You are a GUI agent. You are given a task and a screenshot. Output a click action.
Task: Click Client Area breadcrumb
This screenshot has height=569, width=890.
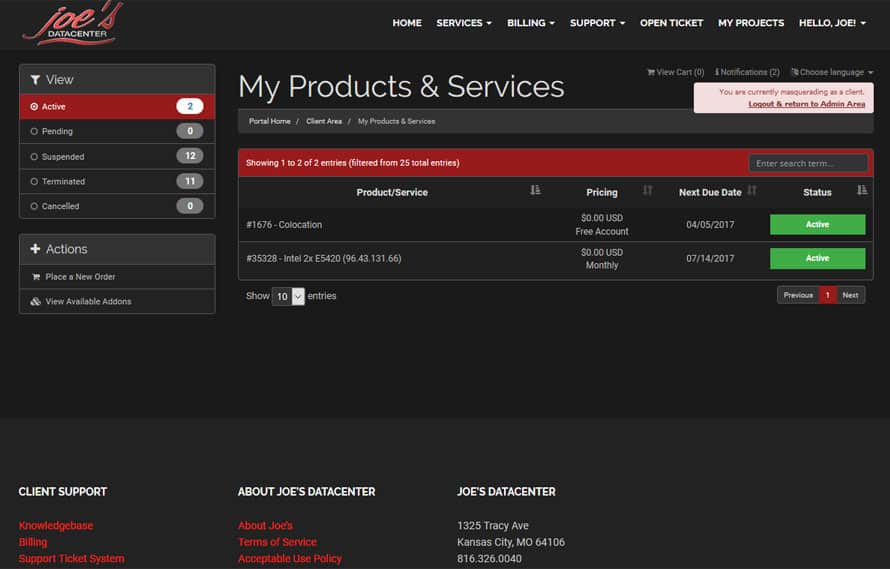(x=324, y=122)
